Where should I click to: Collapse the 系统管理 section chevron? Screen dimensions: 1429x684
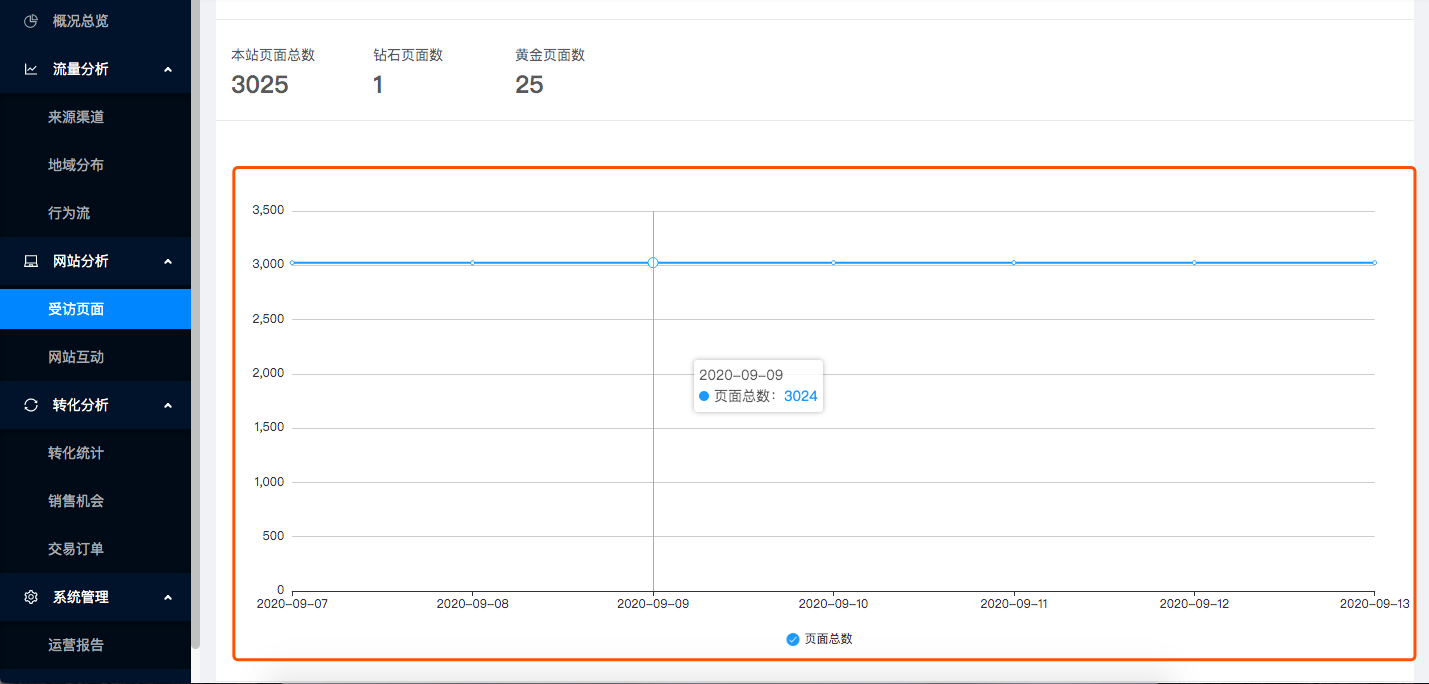(x=168, y=597)
